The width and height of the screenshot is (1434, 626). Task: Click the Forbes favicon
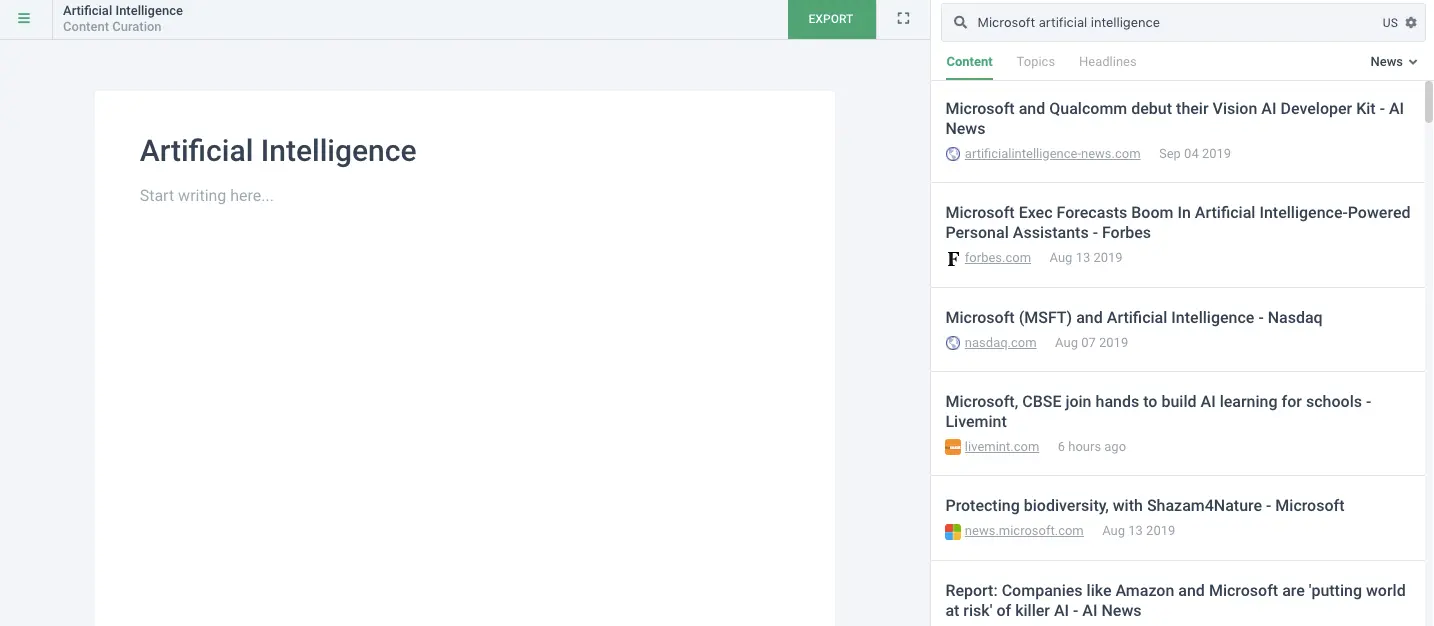(953, 258)
